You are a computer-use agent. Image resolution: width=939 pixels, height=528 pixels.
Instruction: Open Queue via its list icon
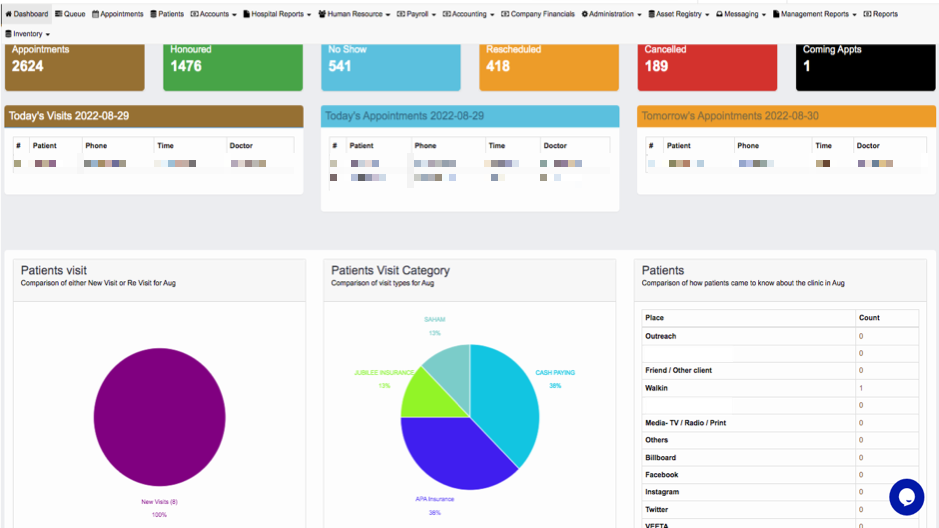pyautogui.click(x=58, y=14)
